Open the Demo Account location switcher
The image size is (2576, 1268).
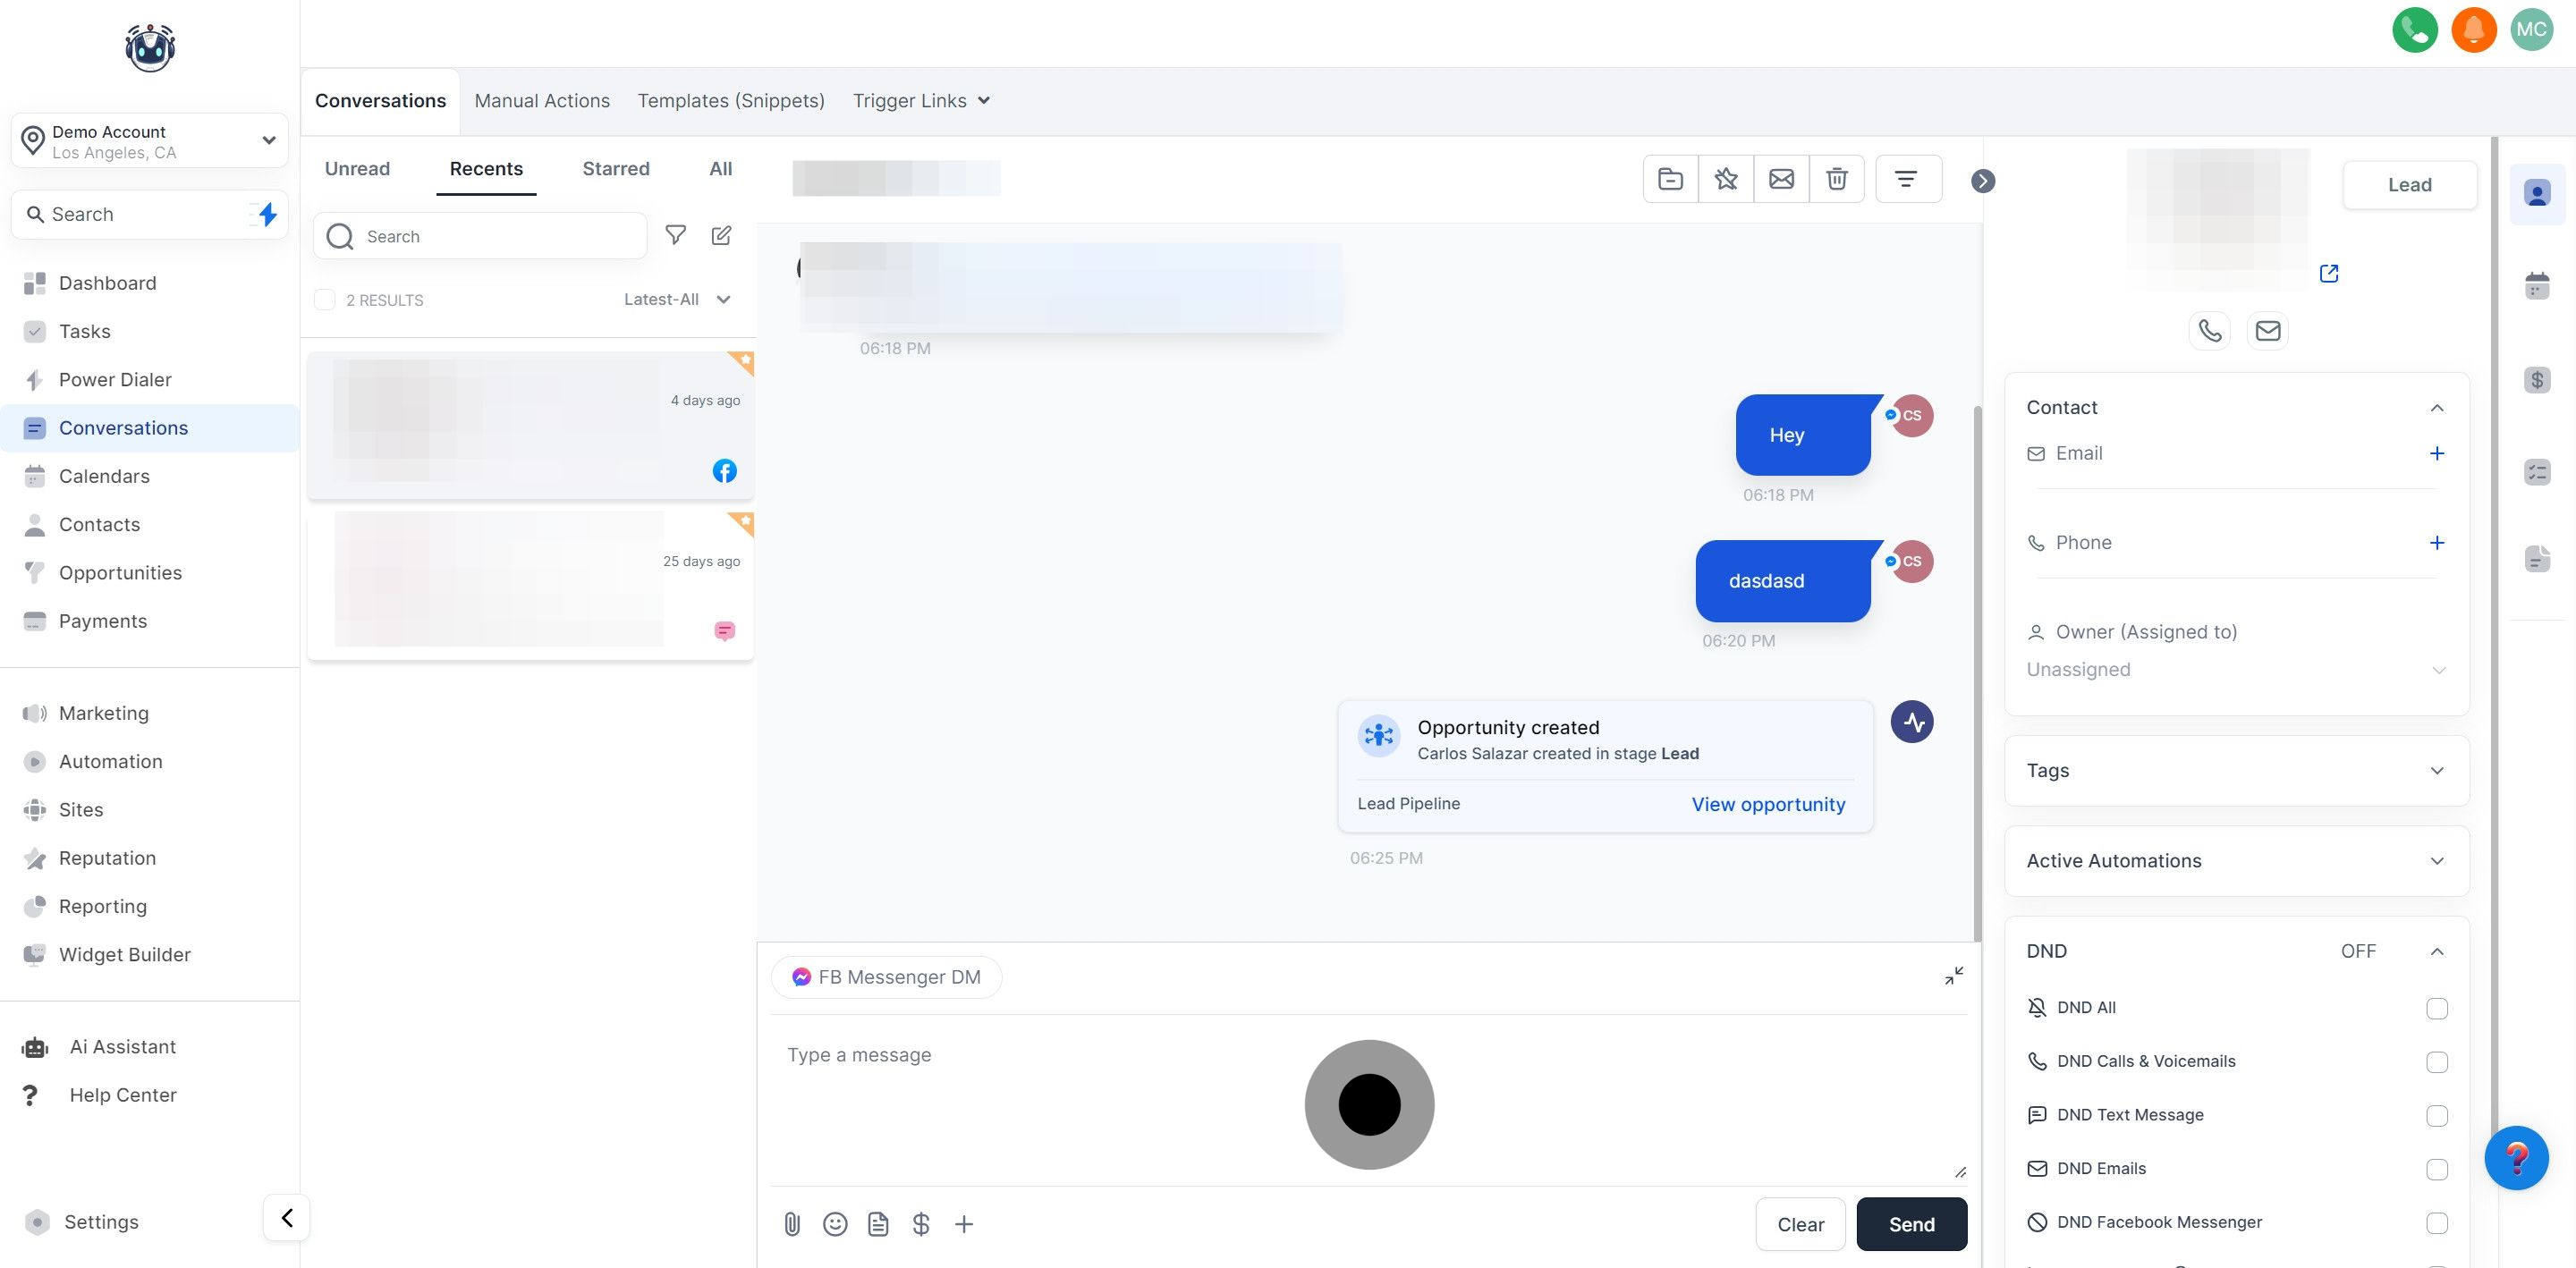pos(150,141)
